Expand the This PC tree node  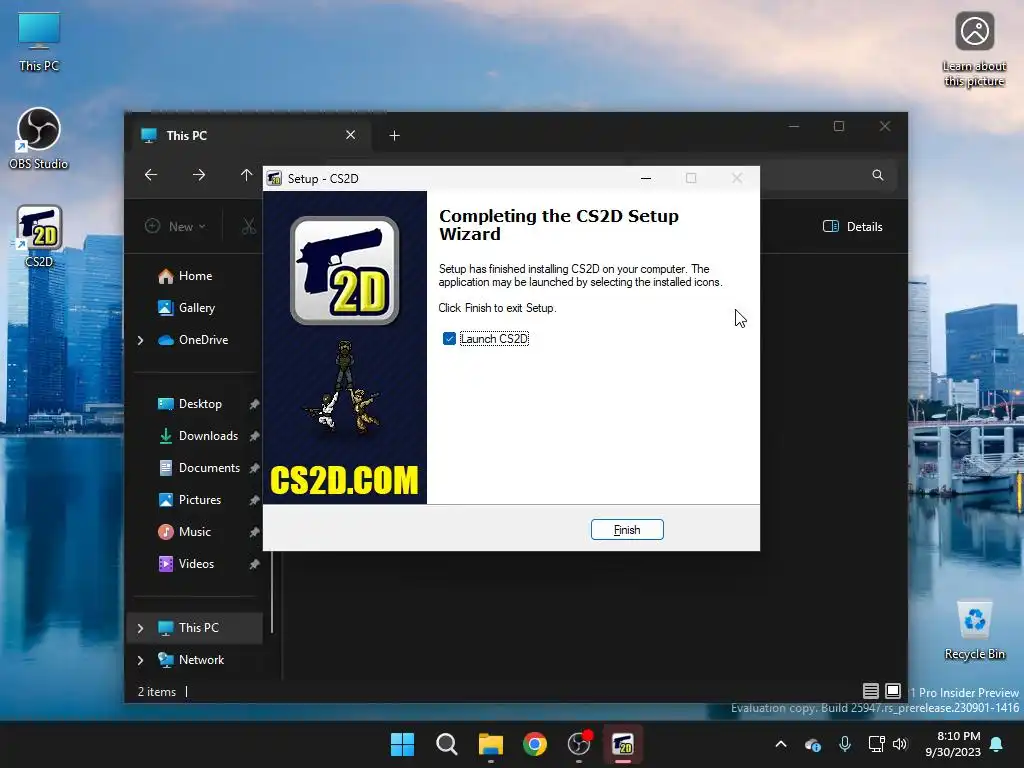(140, 628)
